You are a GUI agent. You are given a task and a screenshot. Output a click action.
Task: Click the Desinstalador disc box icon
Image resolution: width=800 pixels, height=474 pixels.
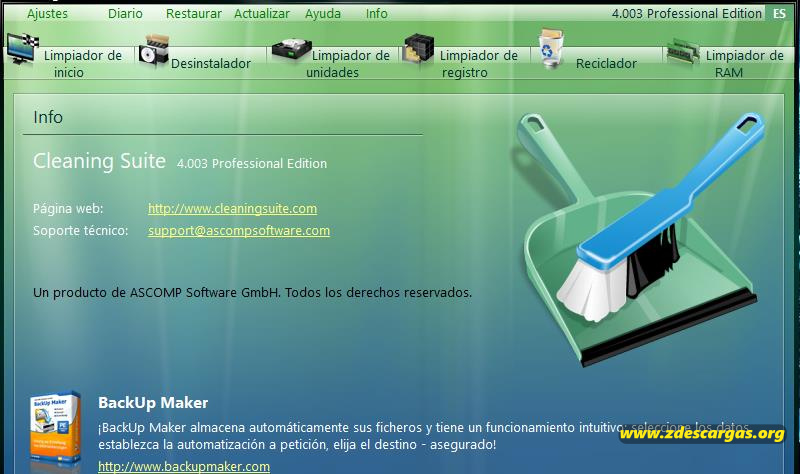pyautogui.click(x=154, y=50)
